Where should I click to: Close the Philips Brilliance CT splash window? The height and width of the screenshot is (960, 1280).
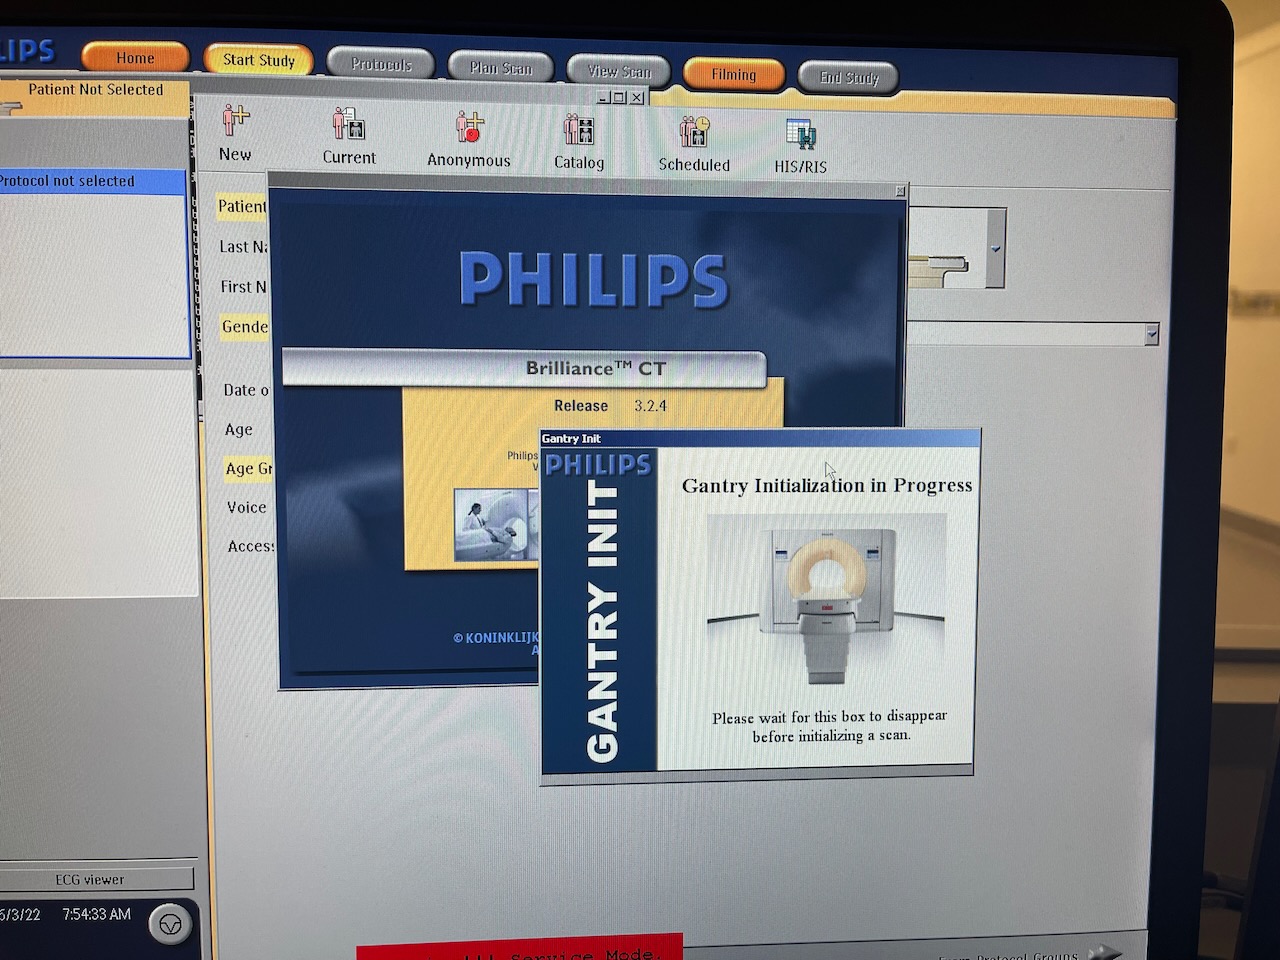pos(900,191)
